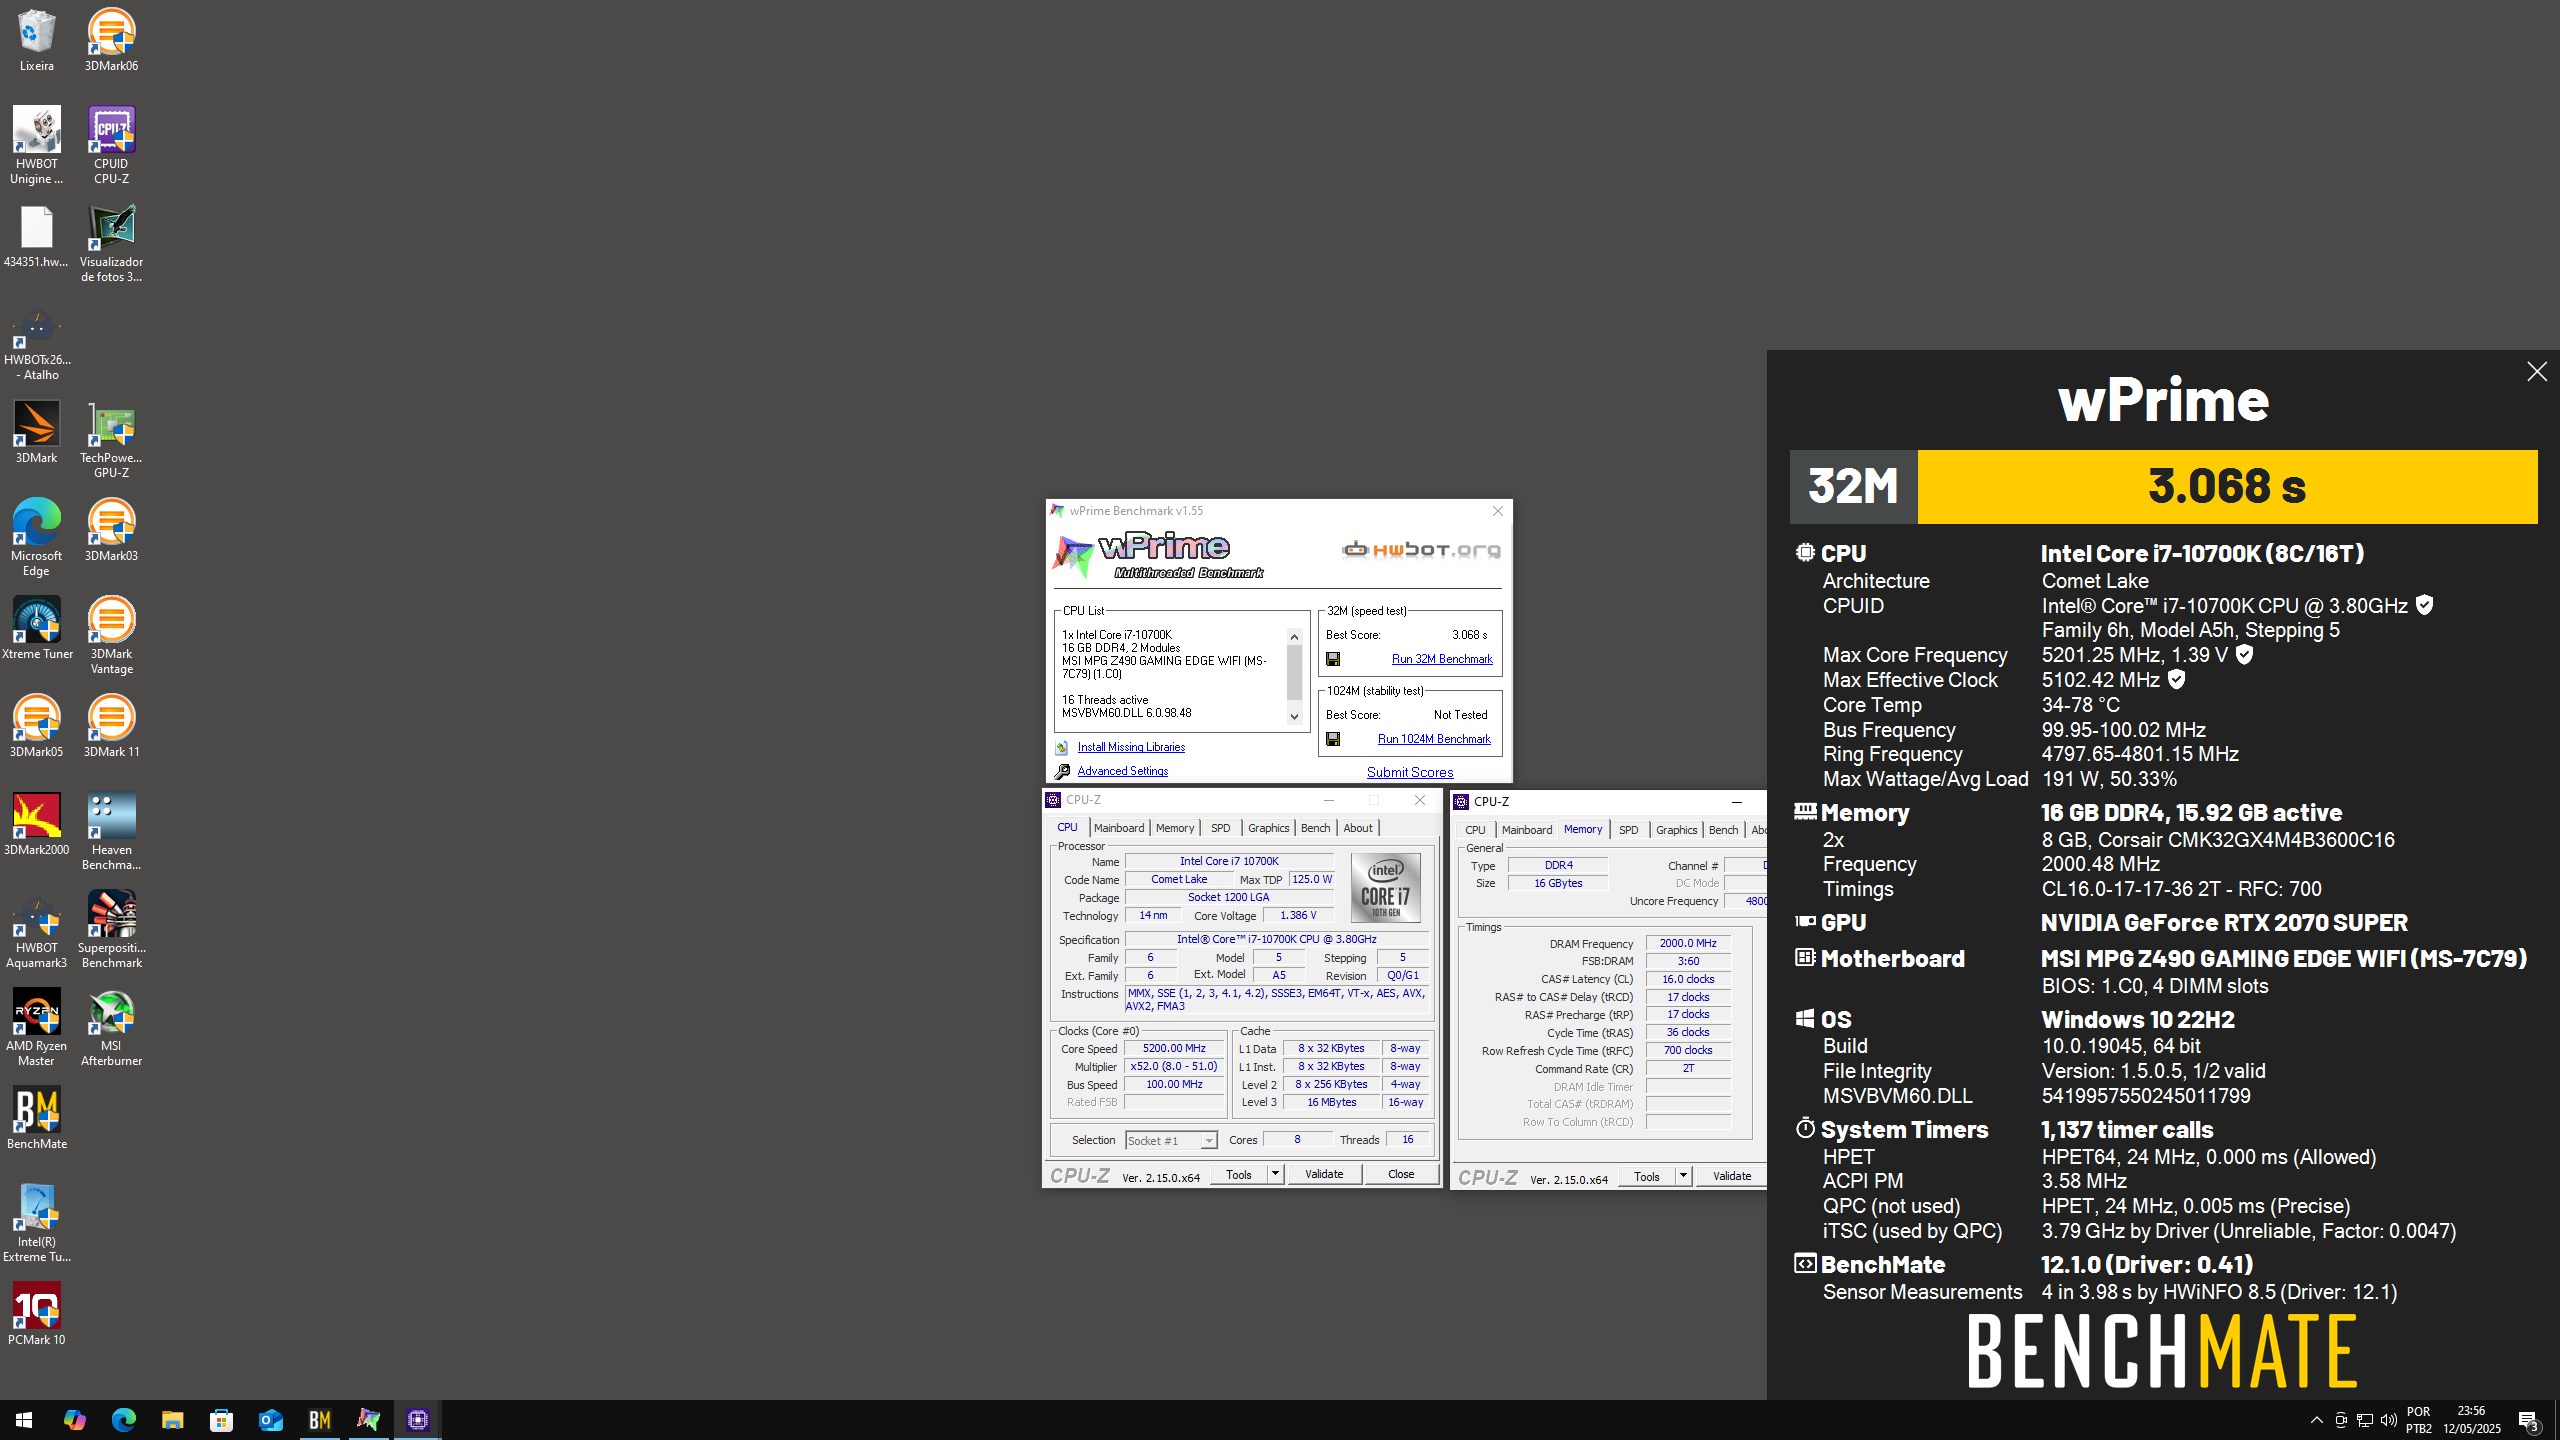This screenshot has height=1440, width=2560.
Task: Open the SPD tab in right CPU-Z window
Action: click(1628, 830)
